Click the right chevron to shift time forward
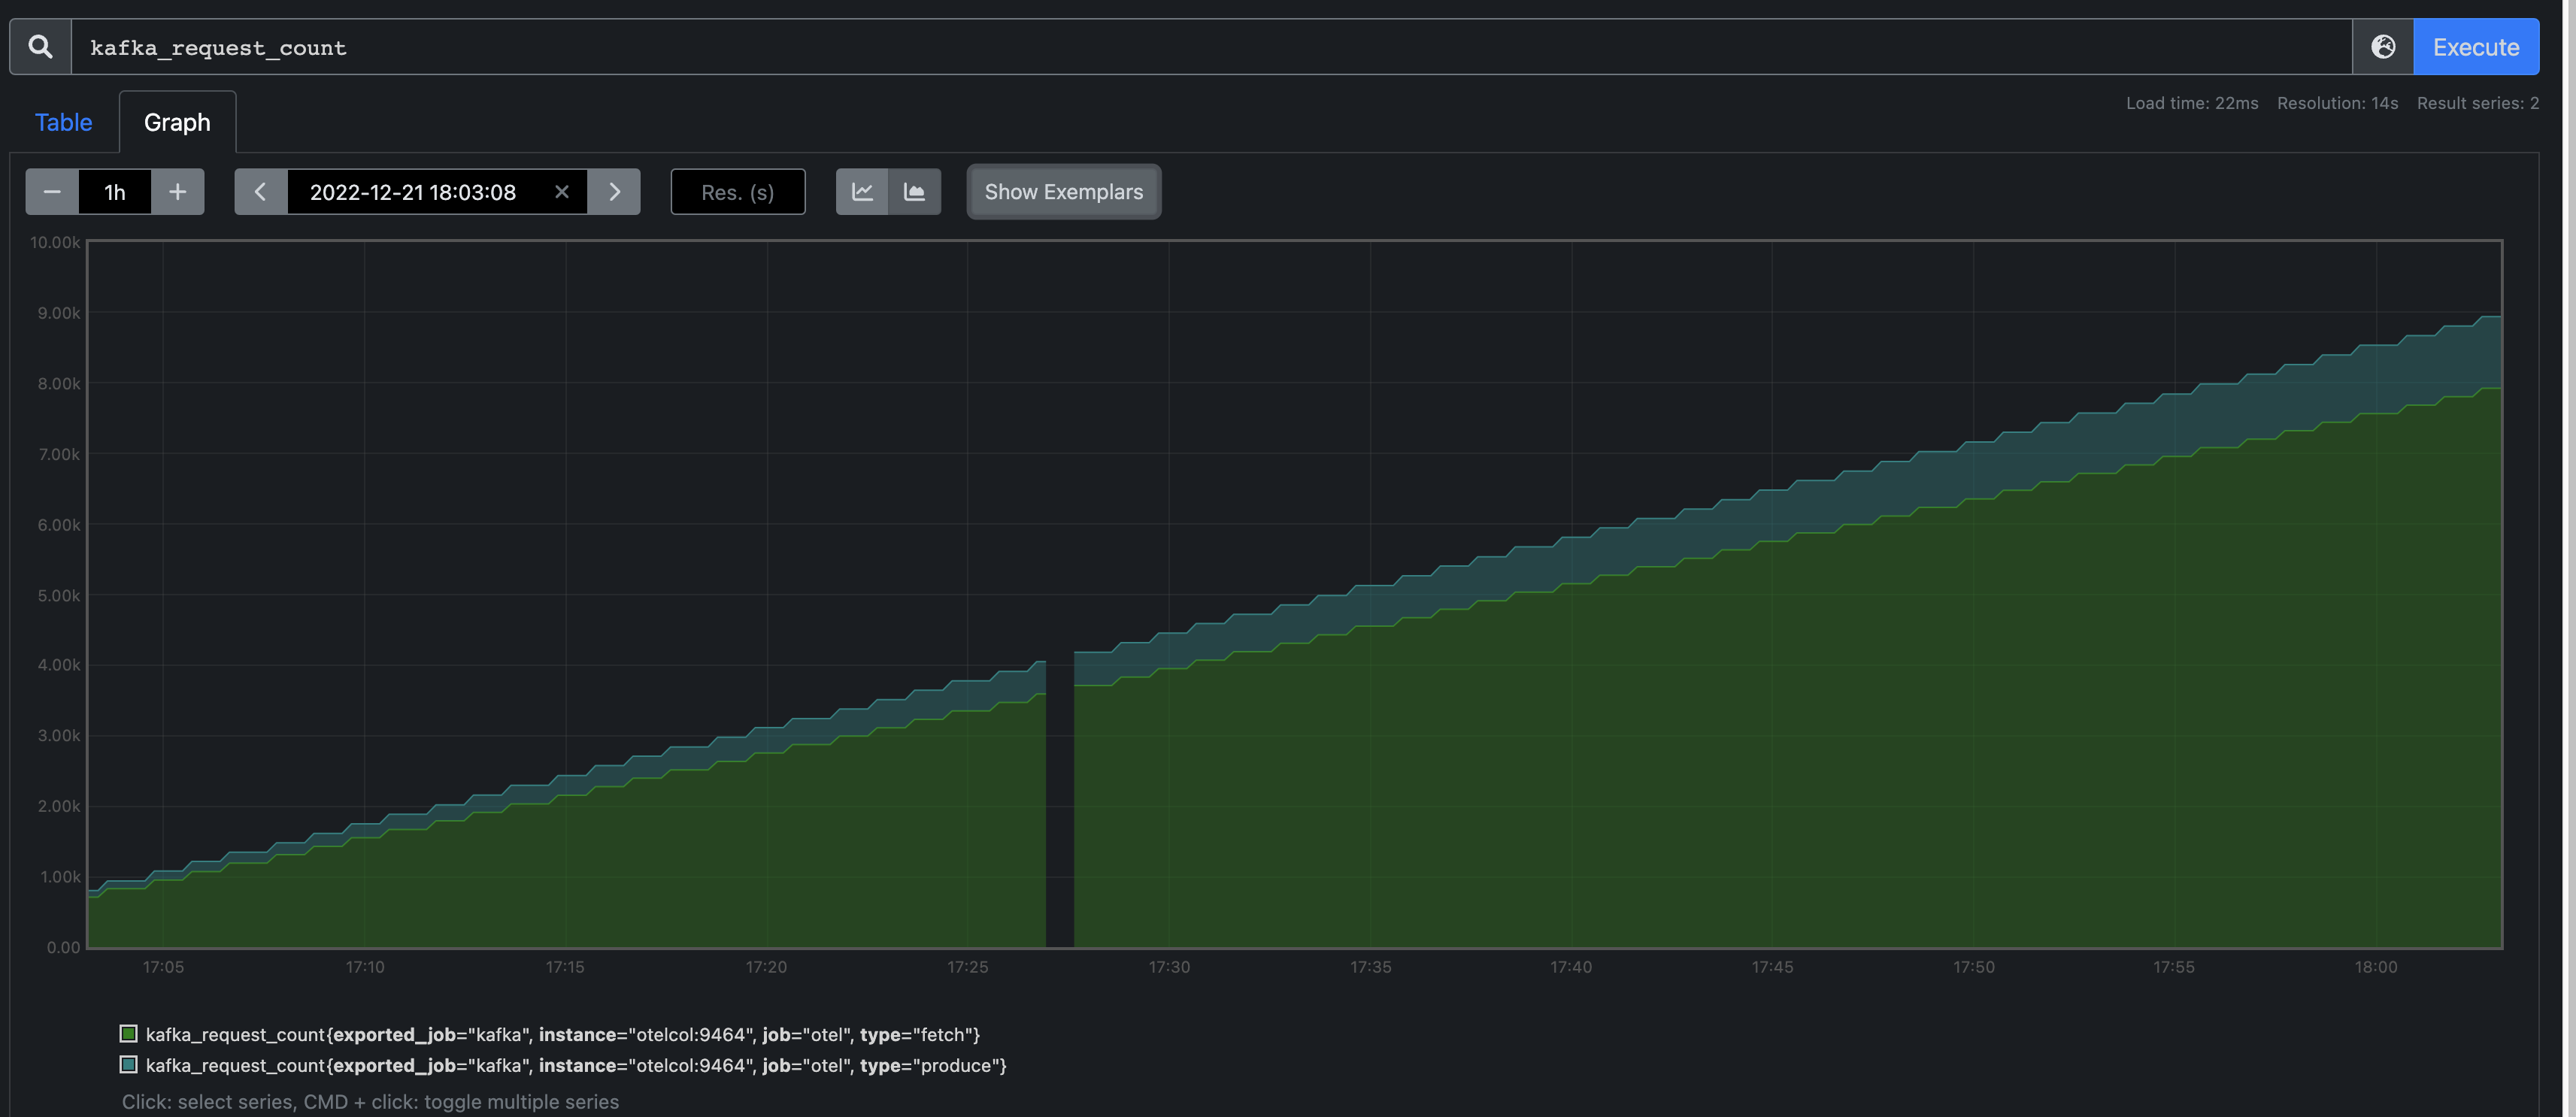 (x=614, y=191)
